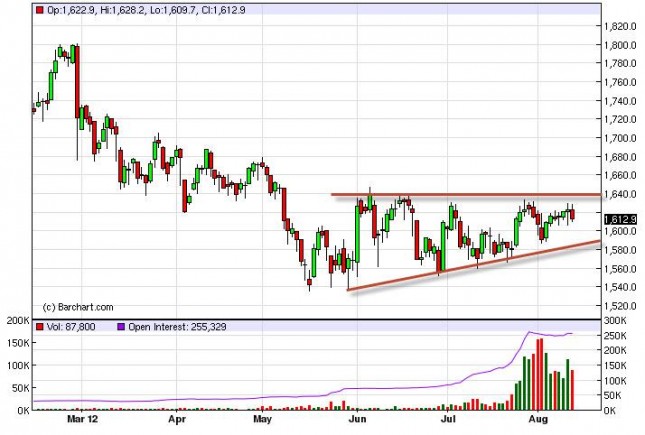Click the 1,560.0 price axis label

coord(620,268)
